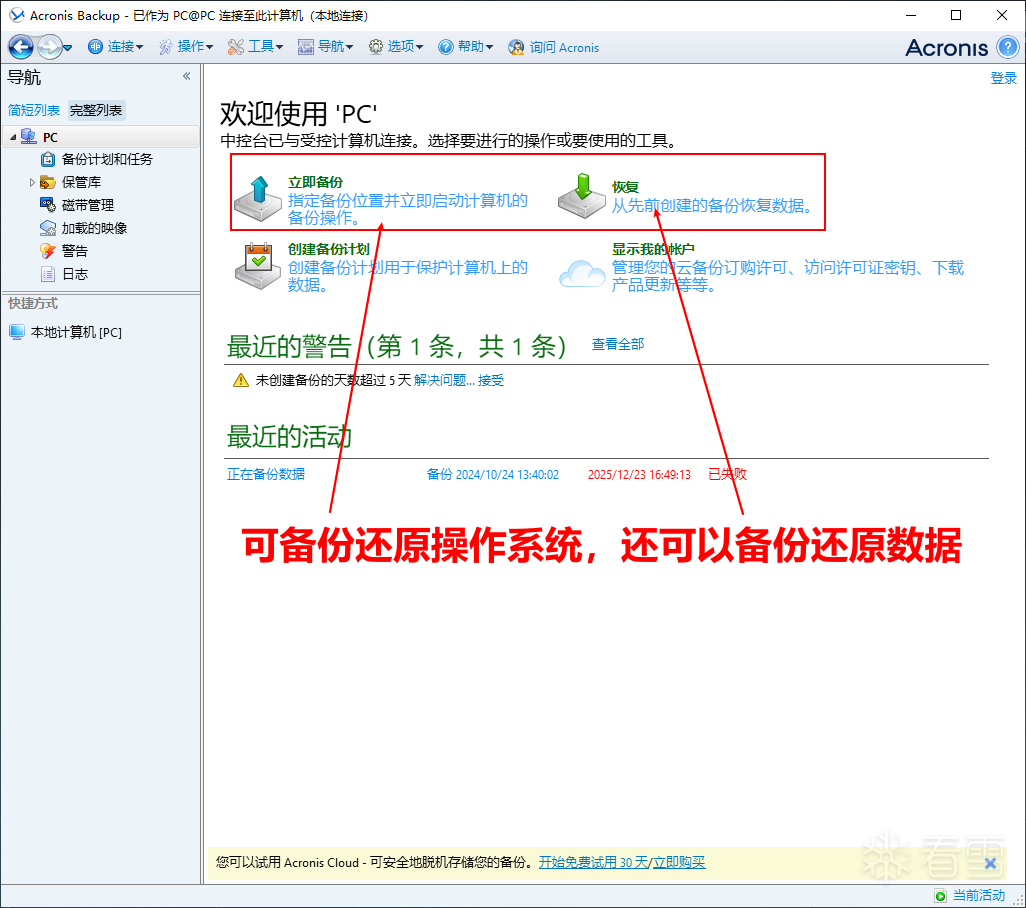Click the 创建备份计划 calendar drive icon
The width and height of the screenshot is (1026, 908).
pos(258,266)
